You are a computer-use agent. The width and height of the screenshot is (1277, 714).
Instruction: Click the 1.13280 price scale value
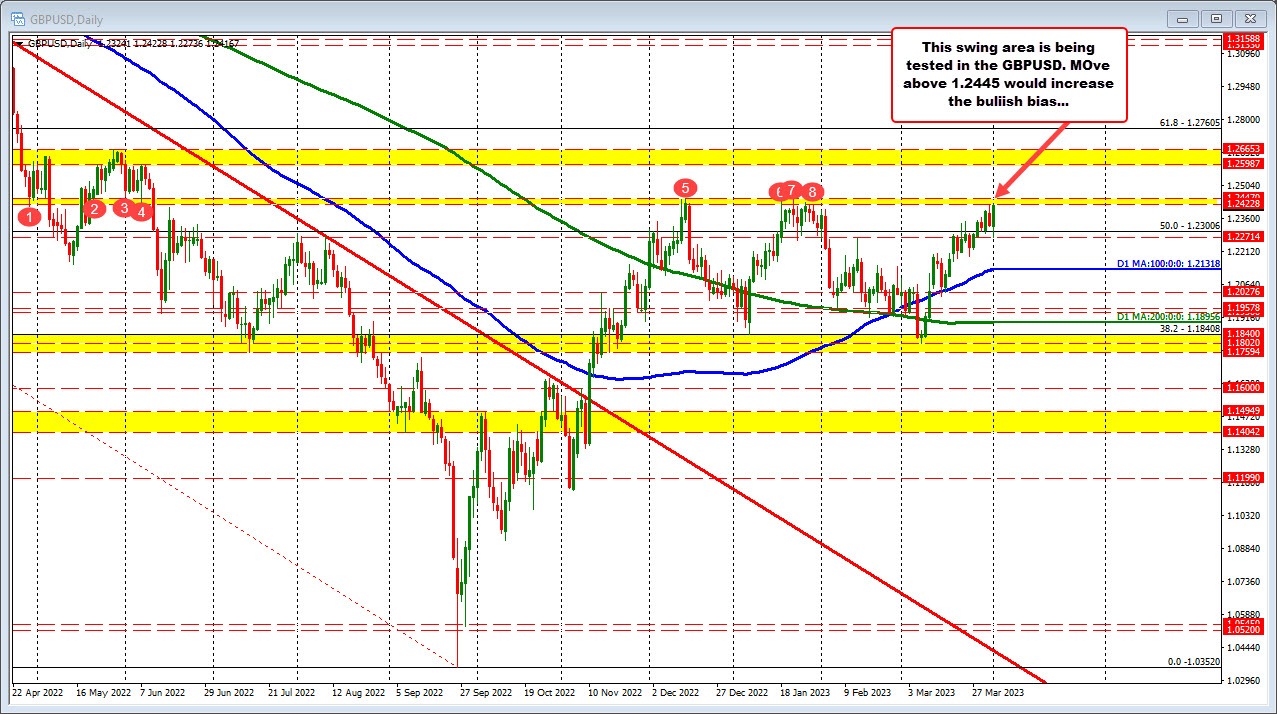1243,449
